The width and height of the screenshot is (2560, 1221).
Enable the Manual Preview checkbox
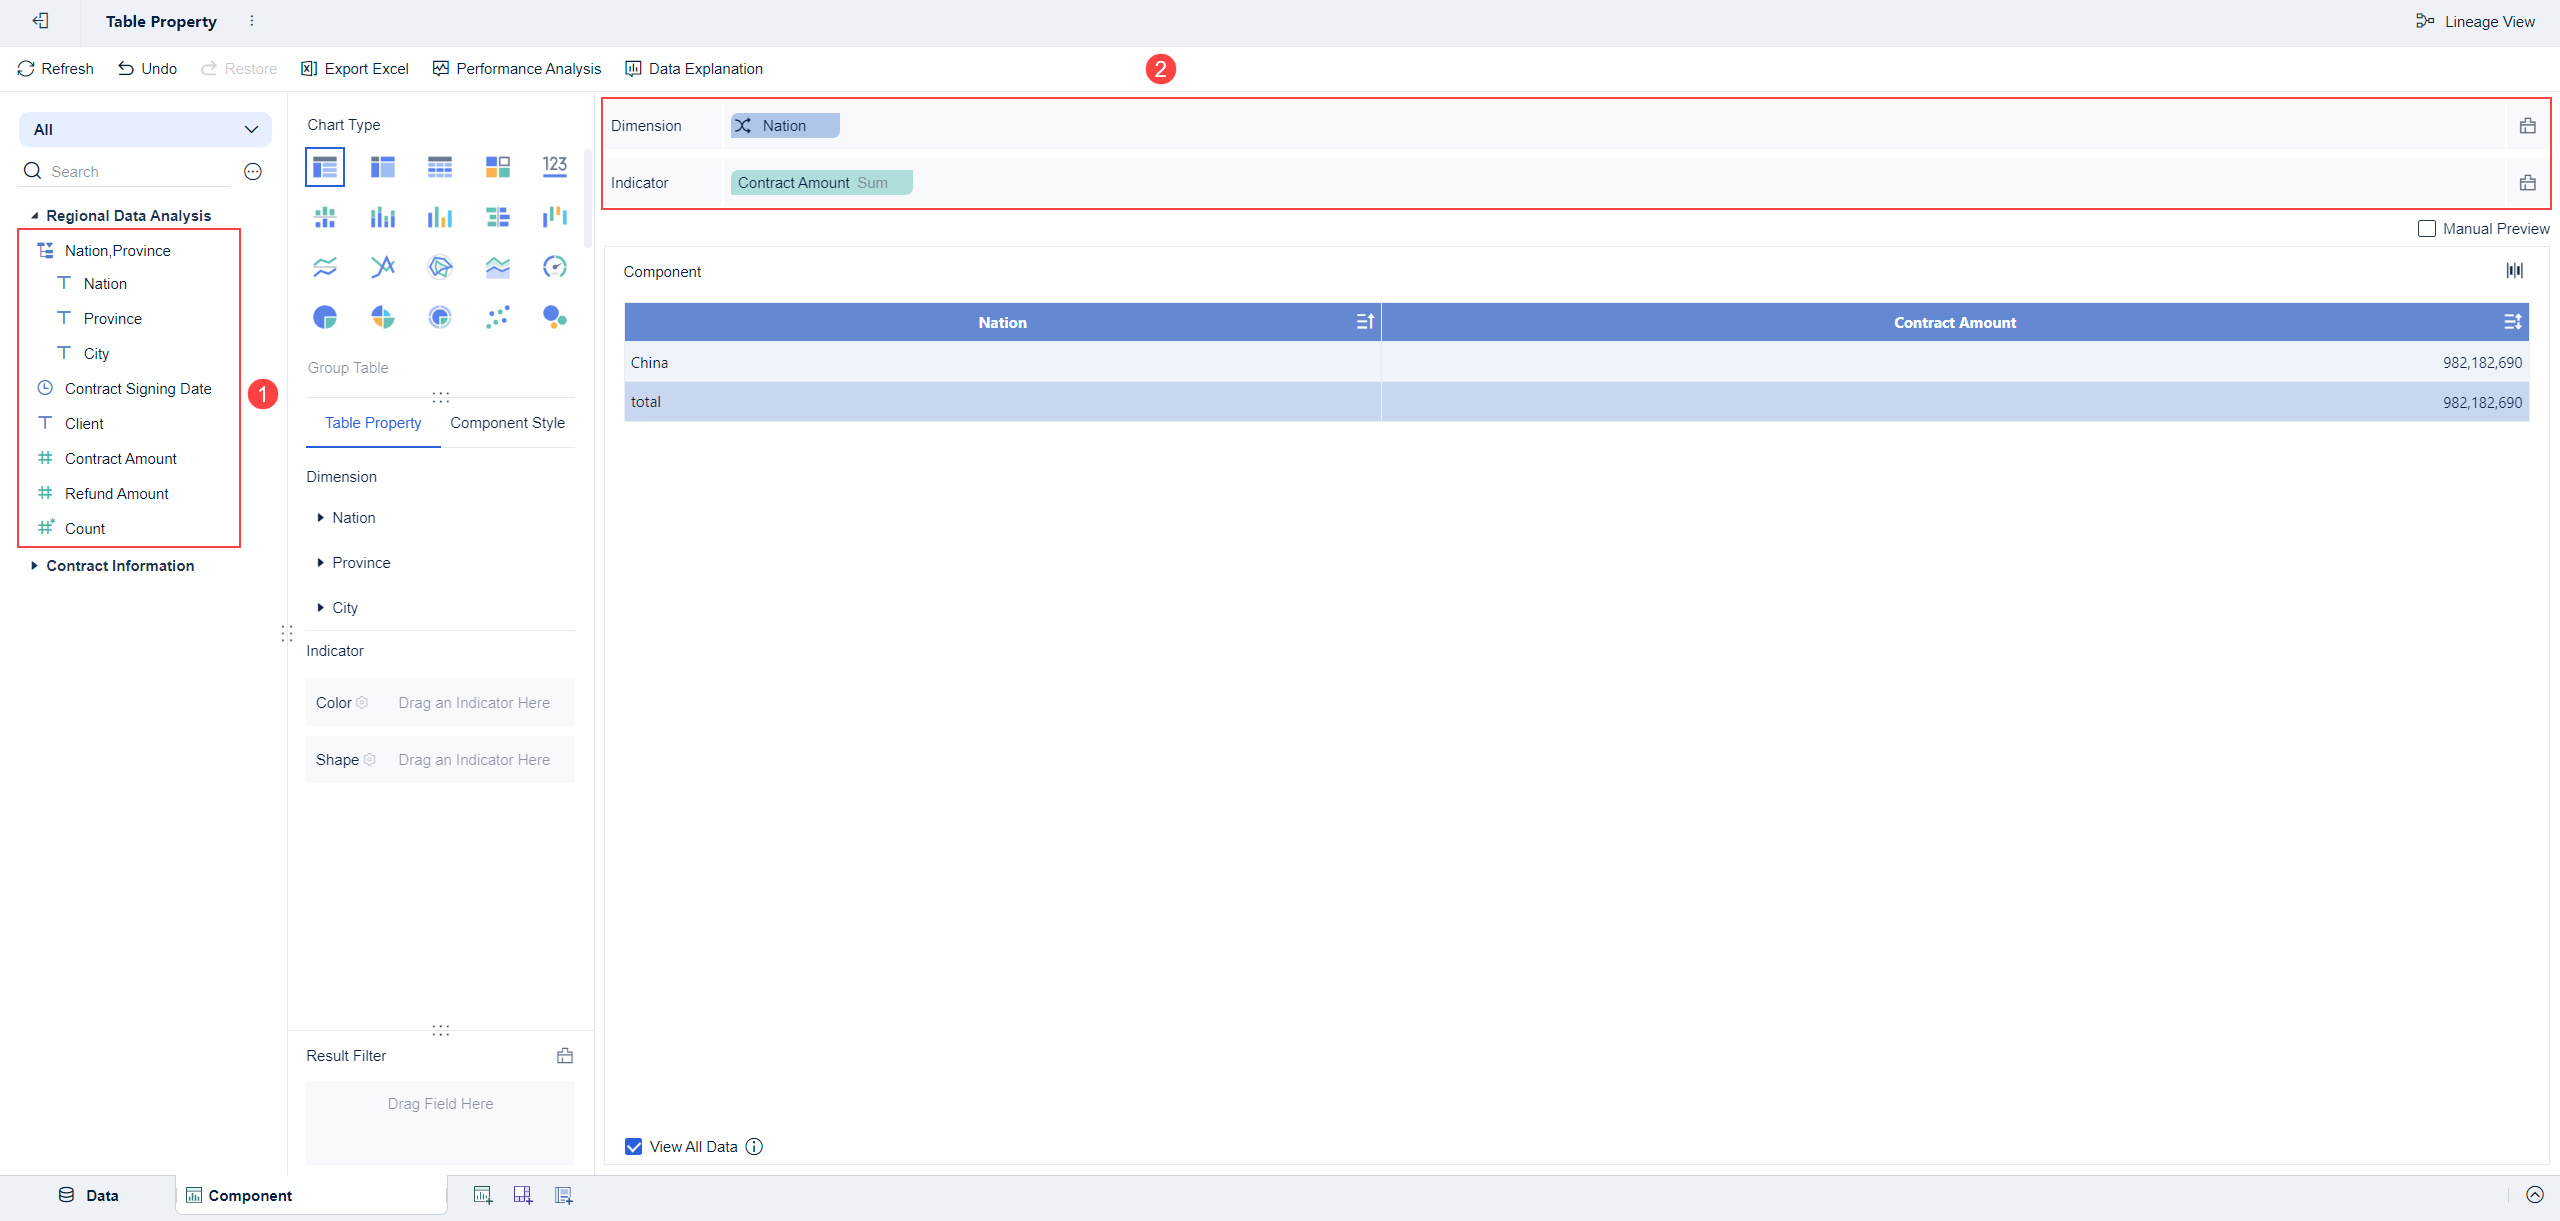2427,229
